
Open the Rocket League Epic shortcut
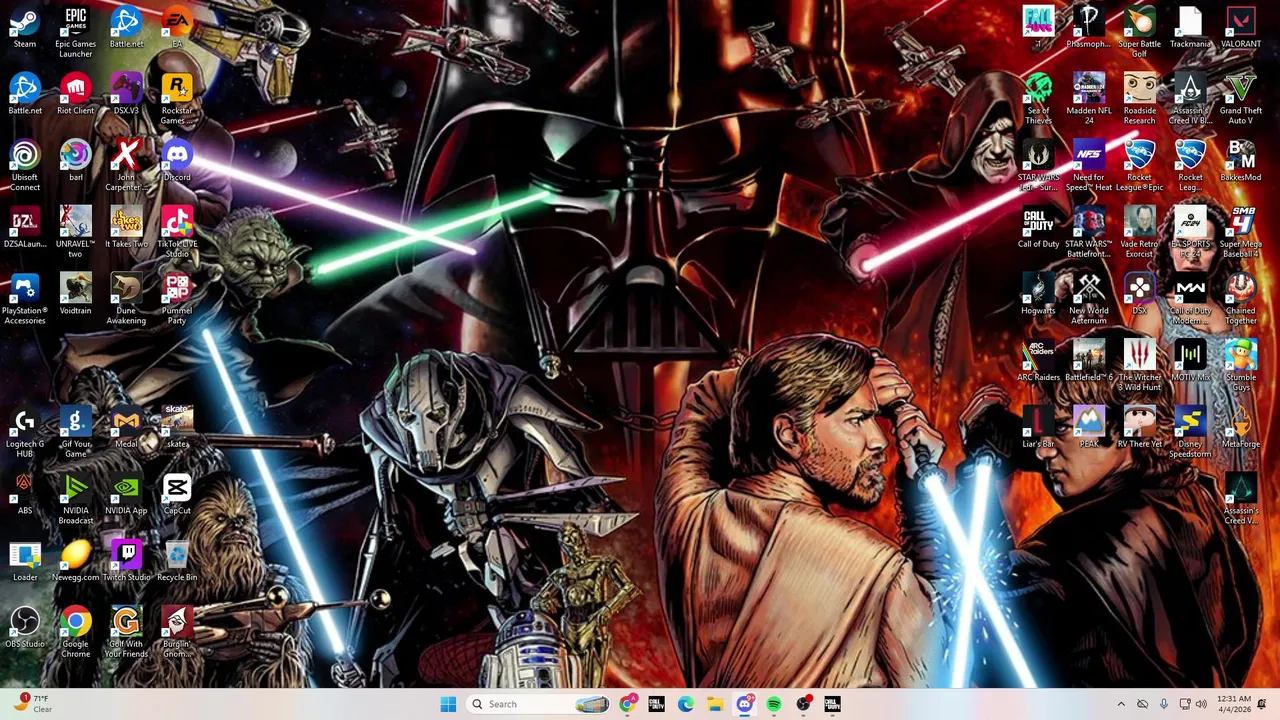pyautogui.click(x=1139, y=166)
